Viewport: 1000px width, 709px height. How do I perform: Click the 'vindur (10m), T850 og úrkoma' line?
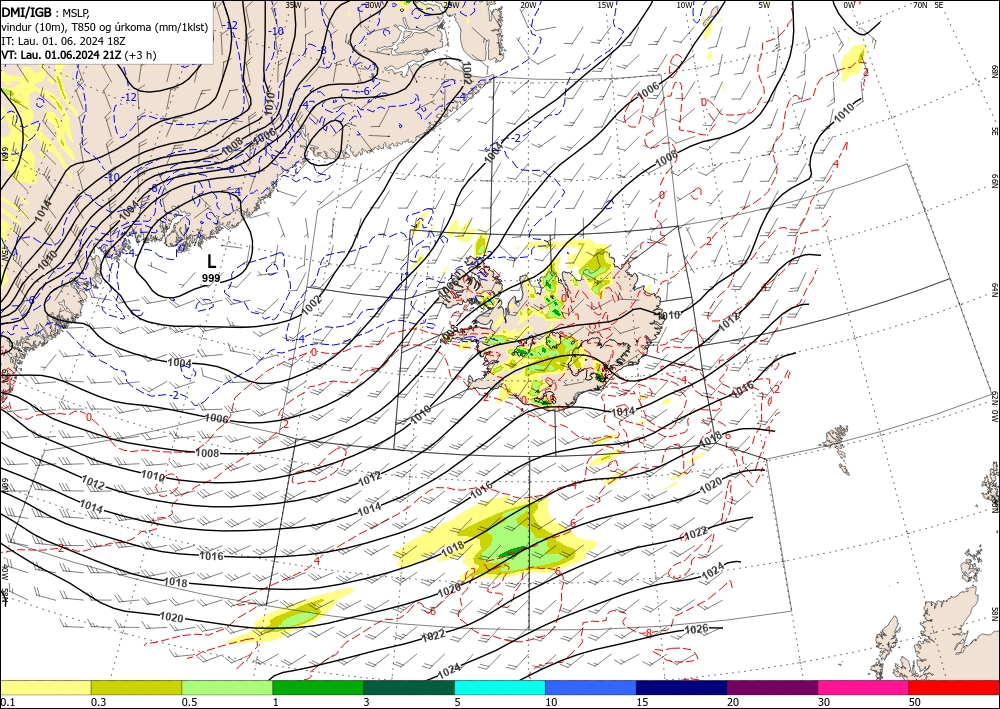pos(105,26)
